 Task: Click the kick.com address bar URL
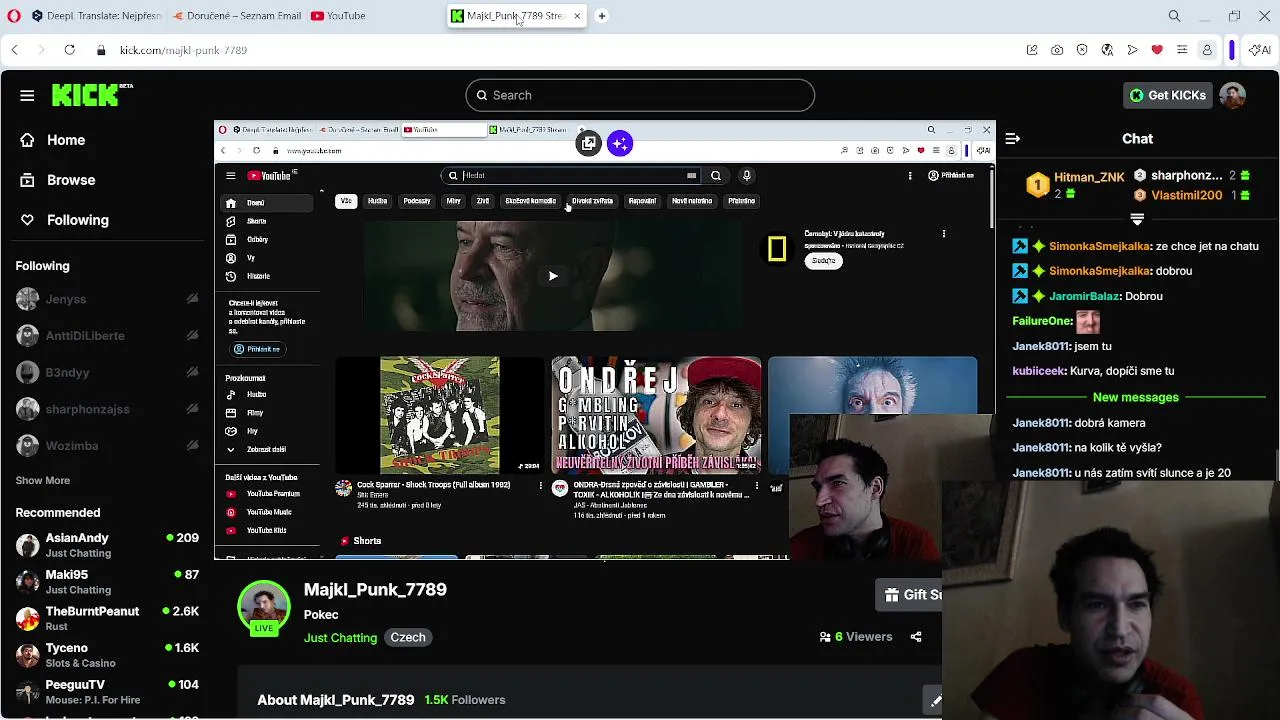click(183, 50)
